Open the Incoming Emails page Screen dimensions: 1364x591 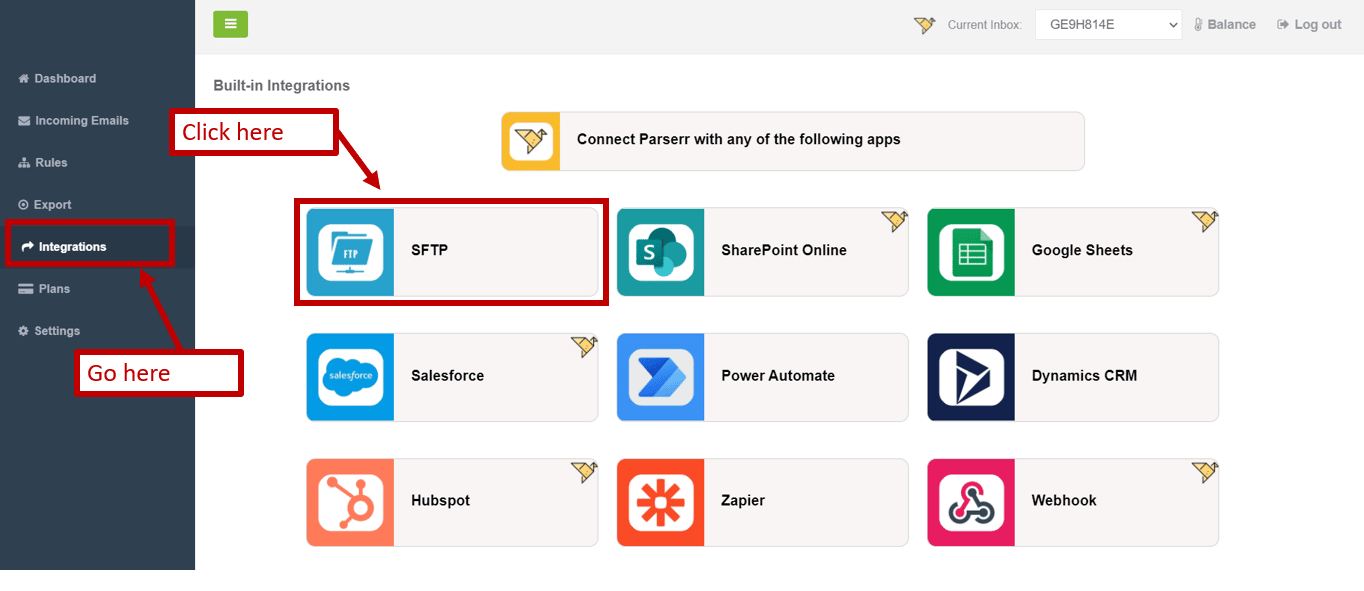81,120
